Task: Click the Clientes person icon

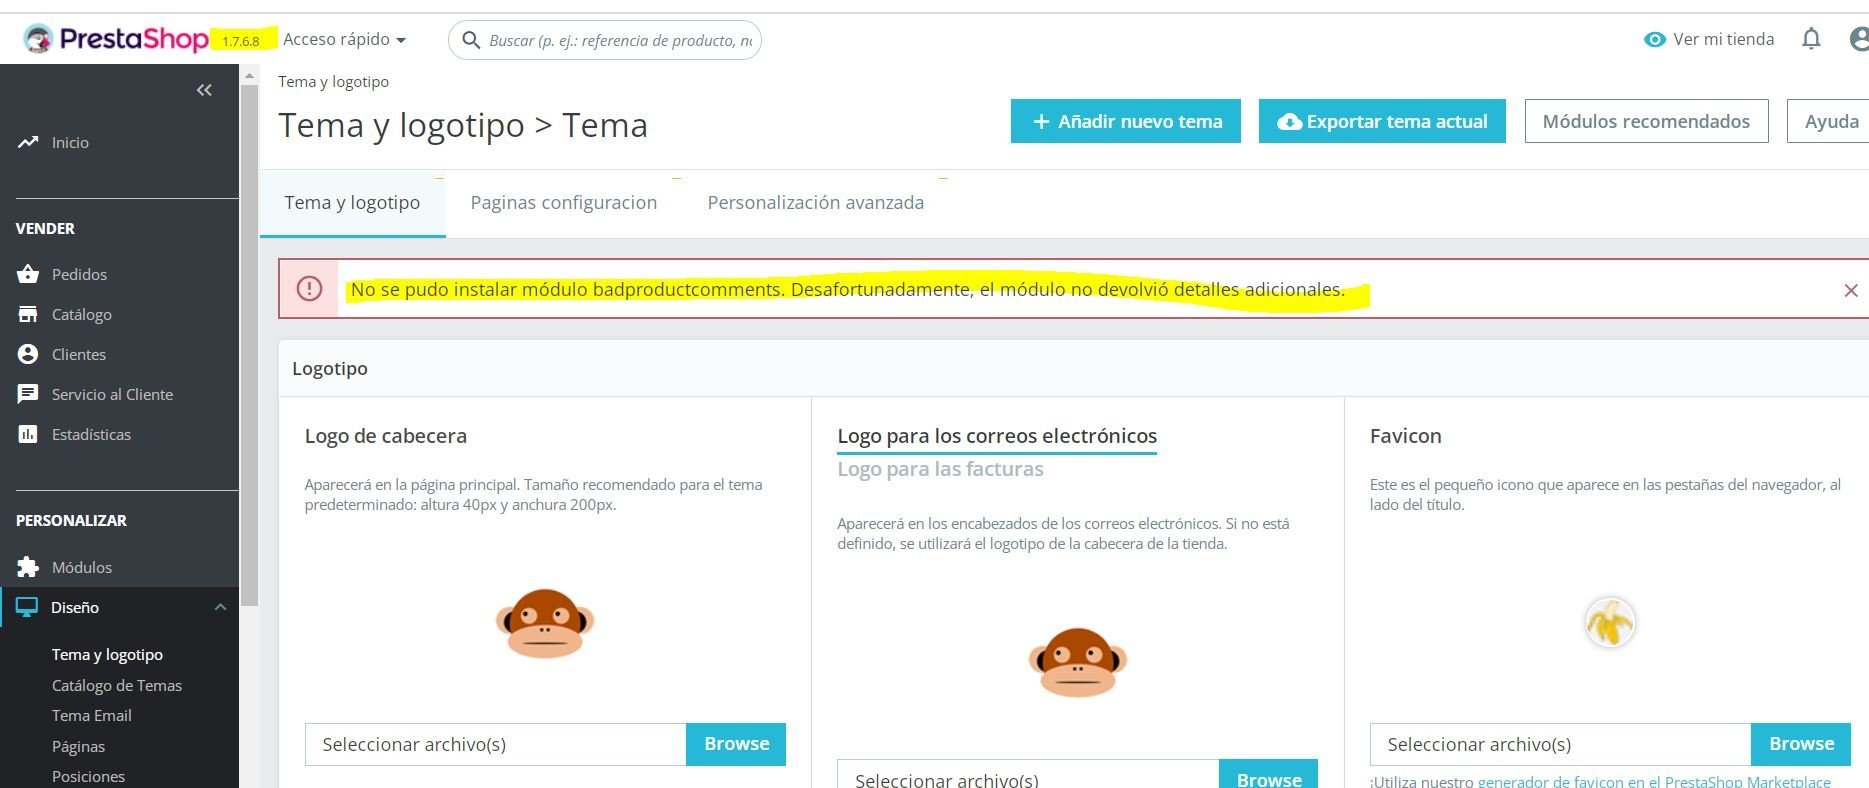Action: pos(28,354)
